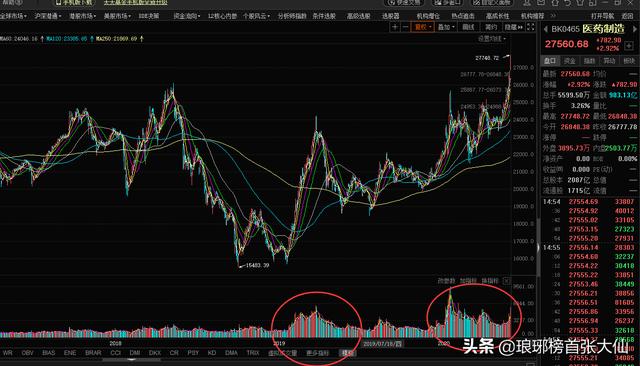Click 自定义面板 button in title bar
The height and width of the screenshot is (366, 640).
click(492, 2)
